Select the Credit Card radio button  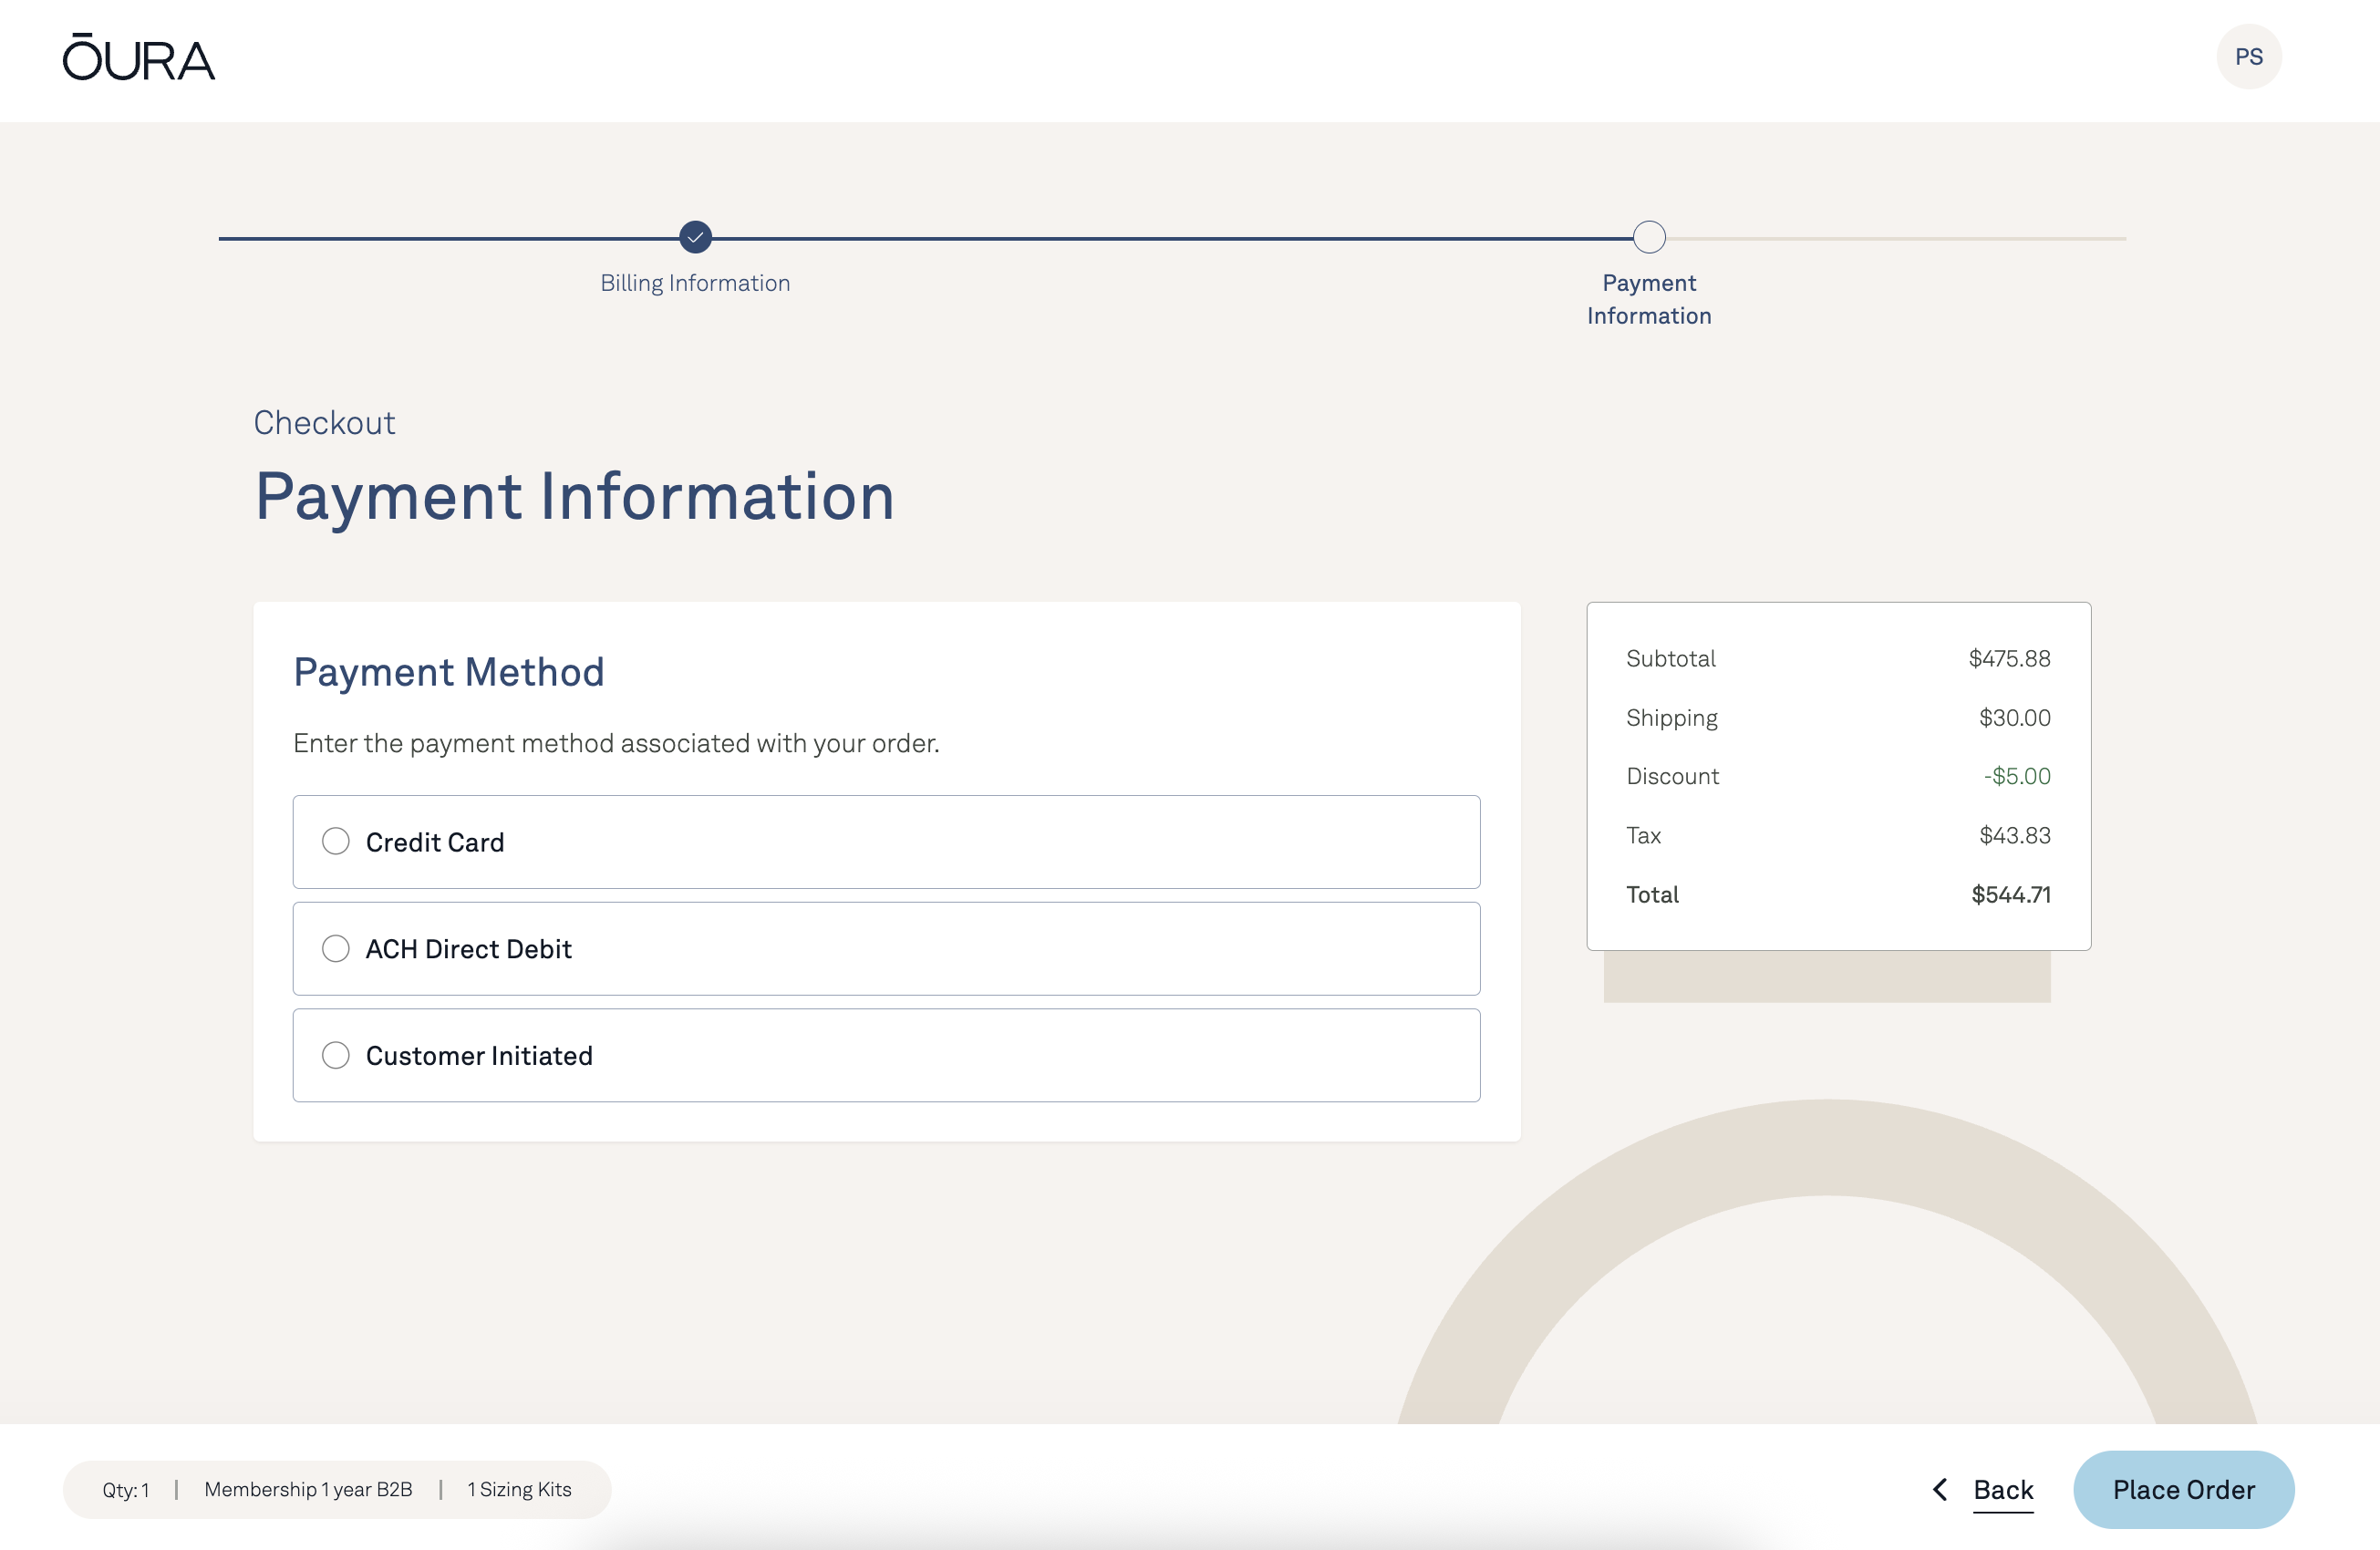(336, 841)
